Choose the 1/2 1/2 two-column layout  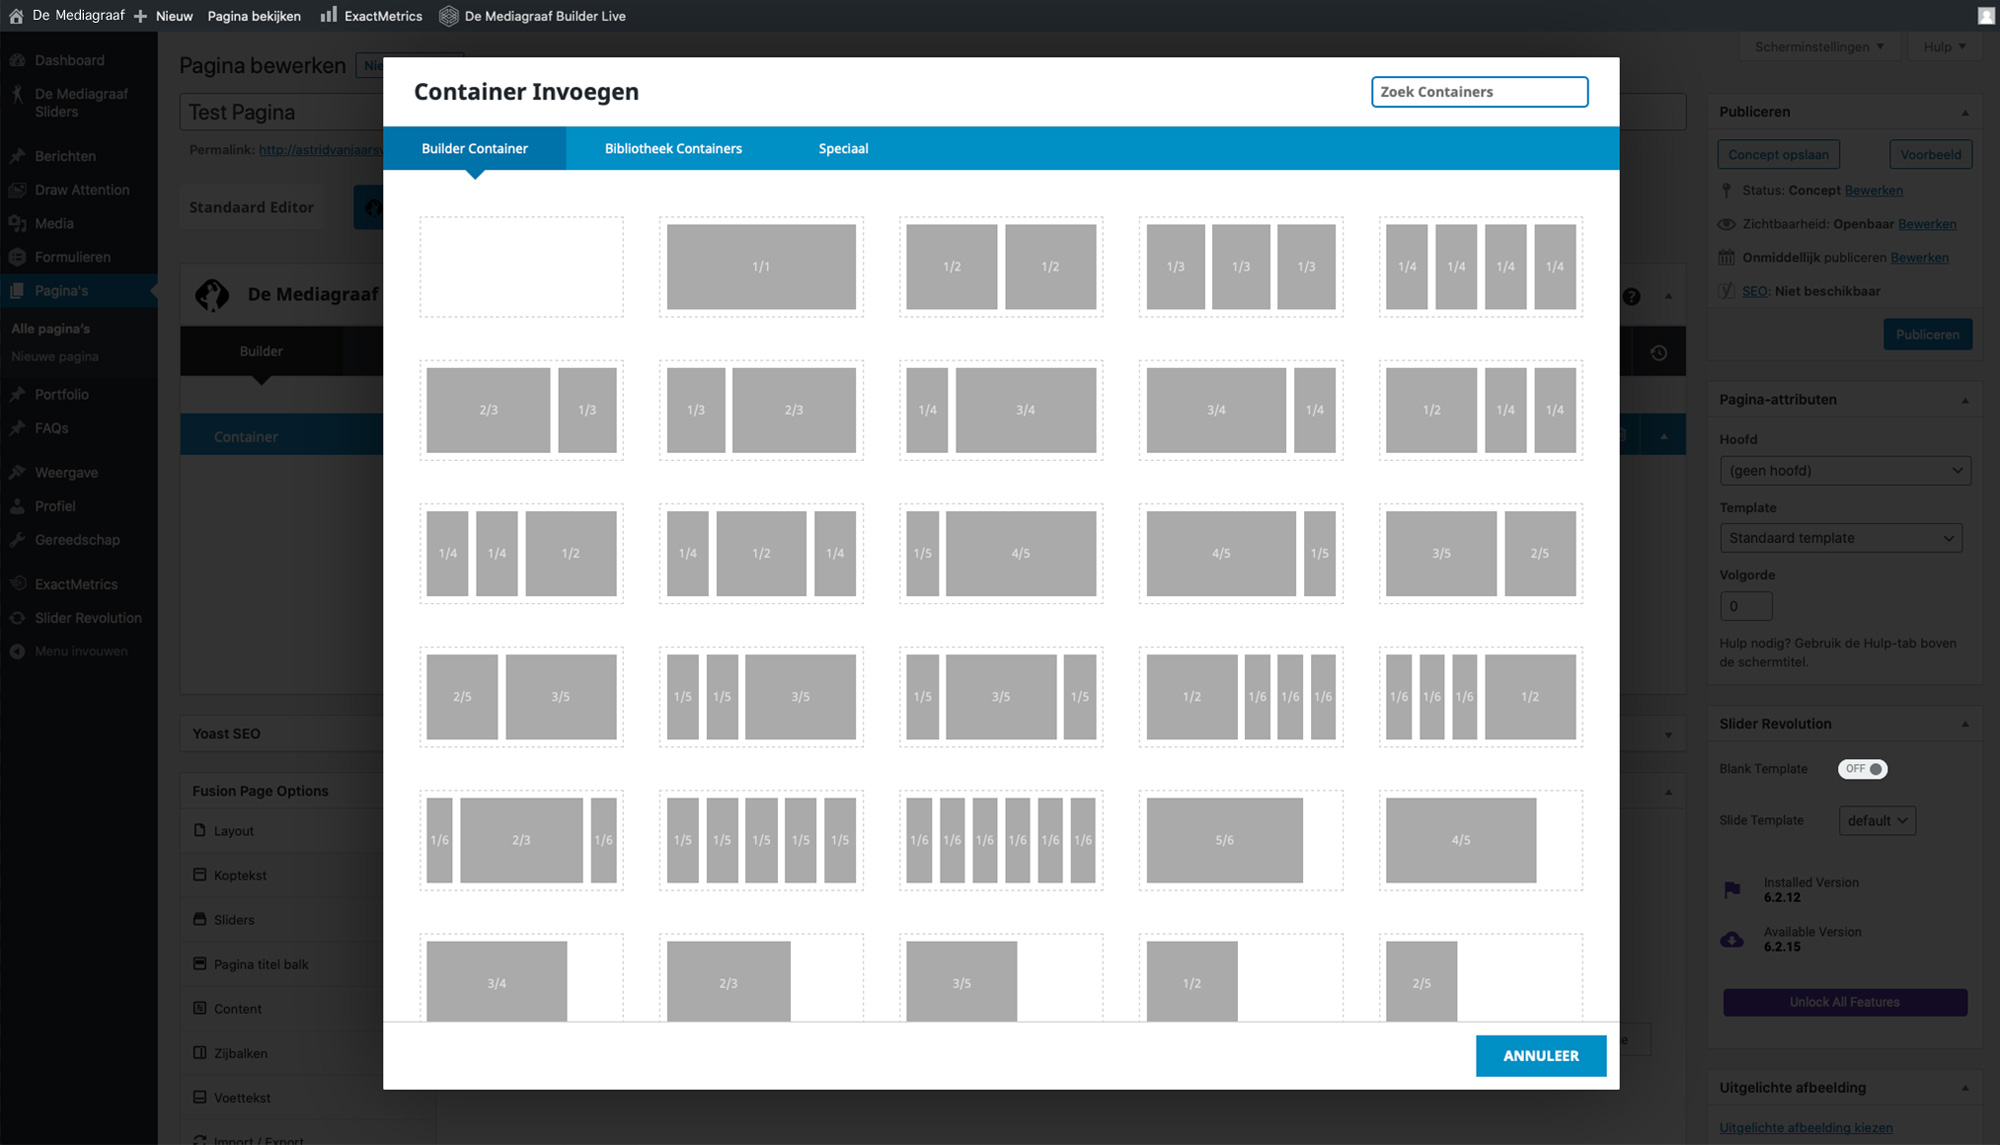tap(1001, 267)
